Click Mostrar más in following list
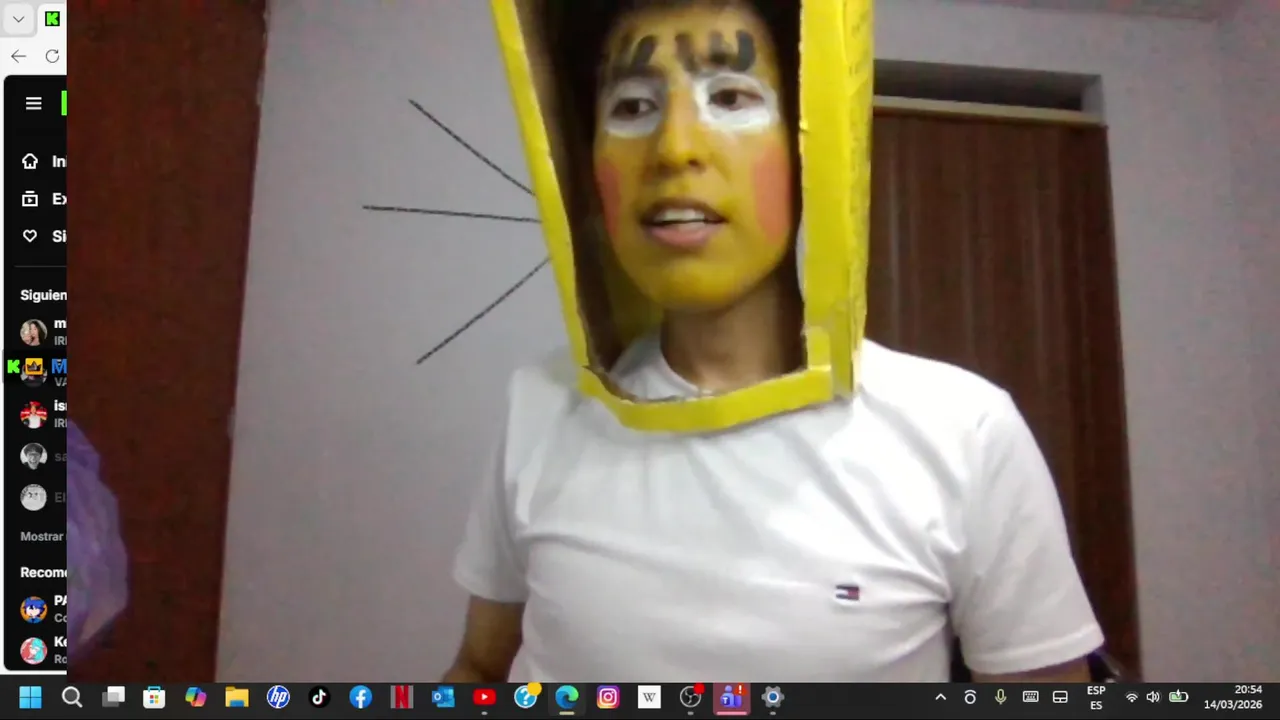The height and width of the screenshot is (720, 1280). coord(42,537)
